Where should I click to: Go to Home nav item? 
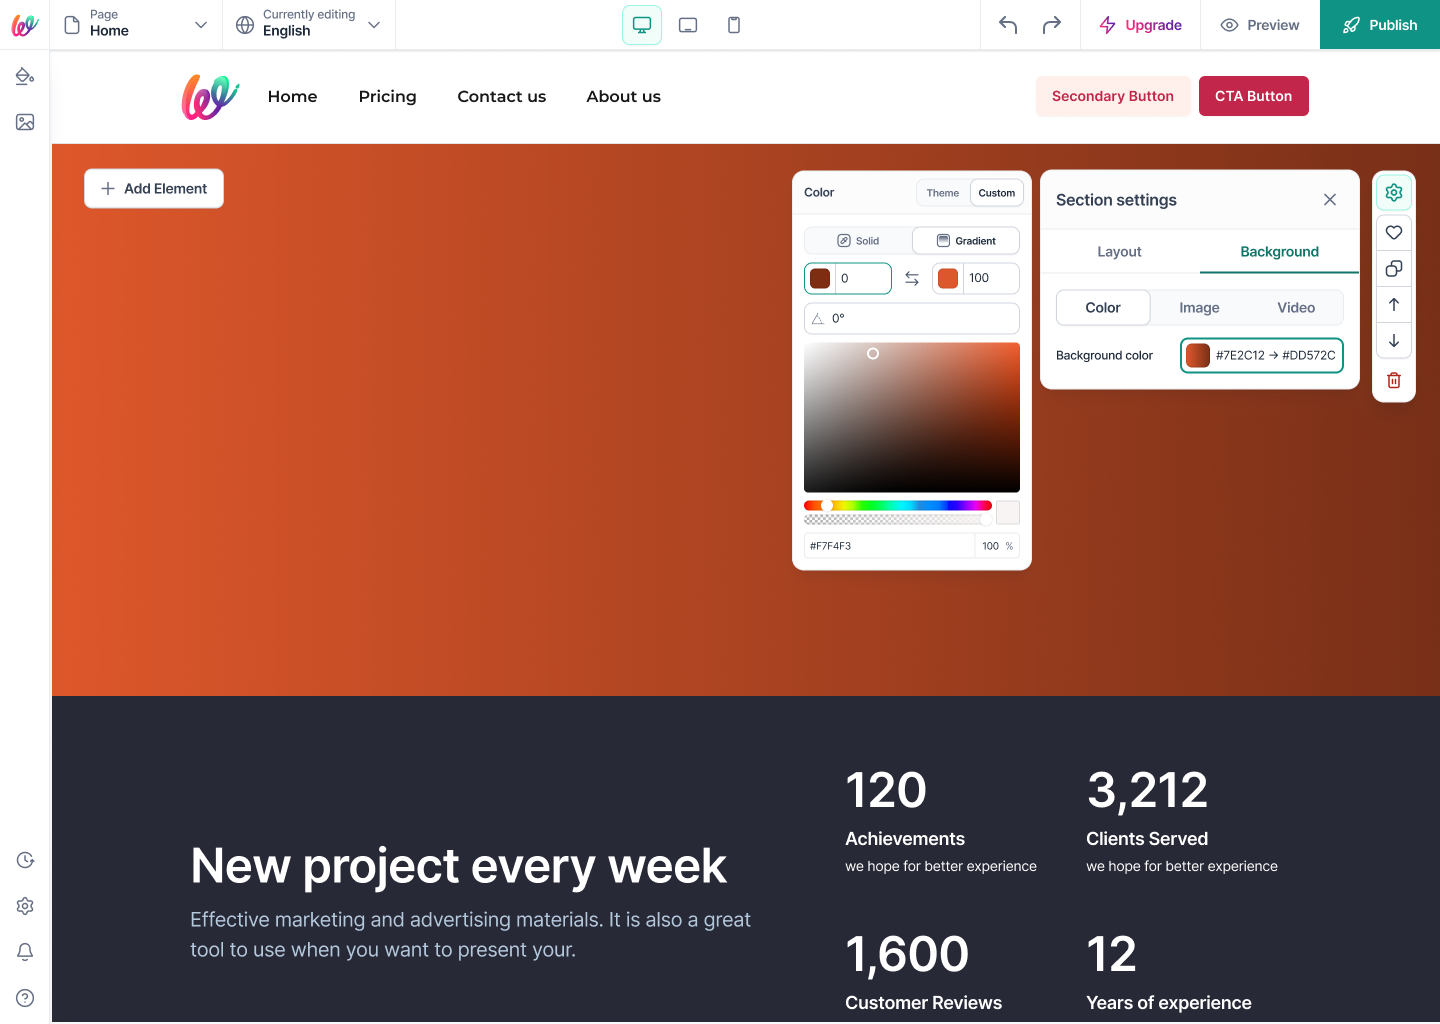coord(292,96)
